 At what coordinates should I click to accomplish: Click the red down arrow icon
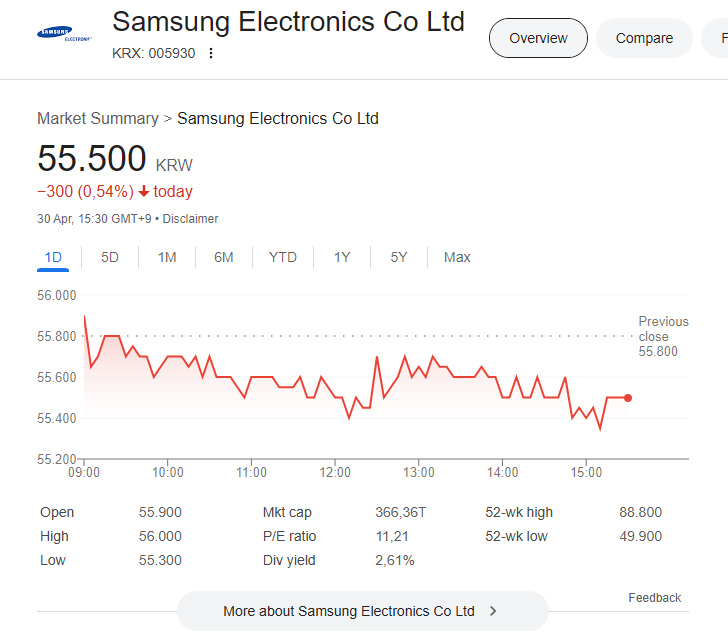144,192
